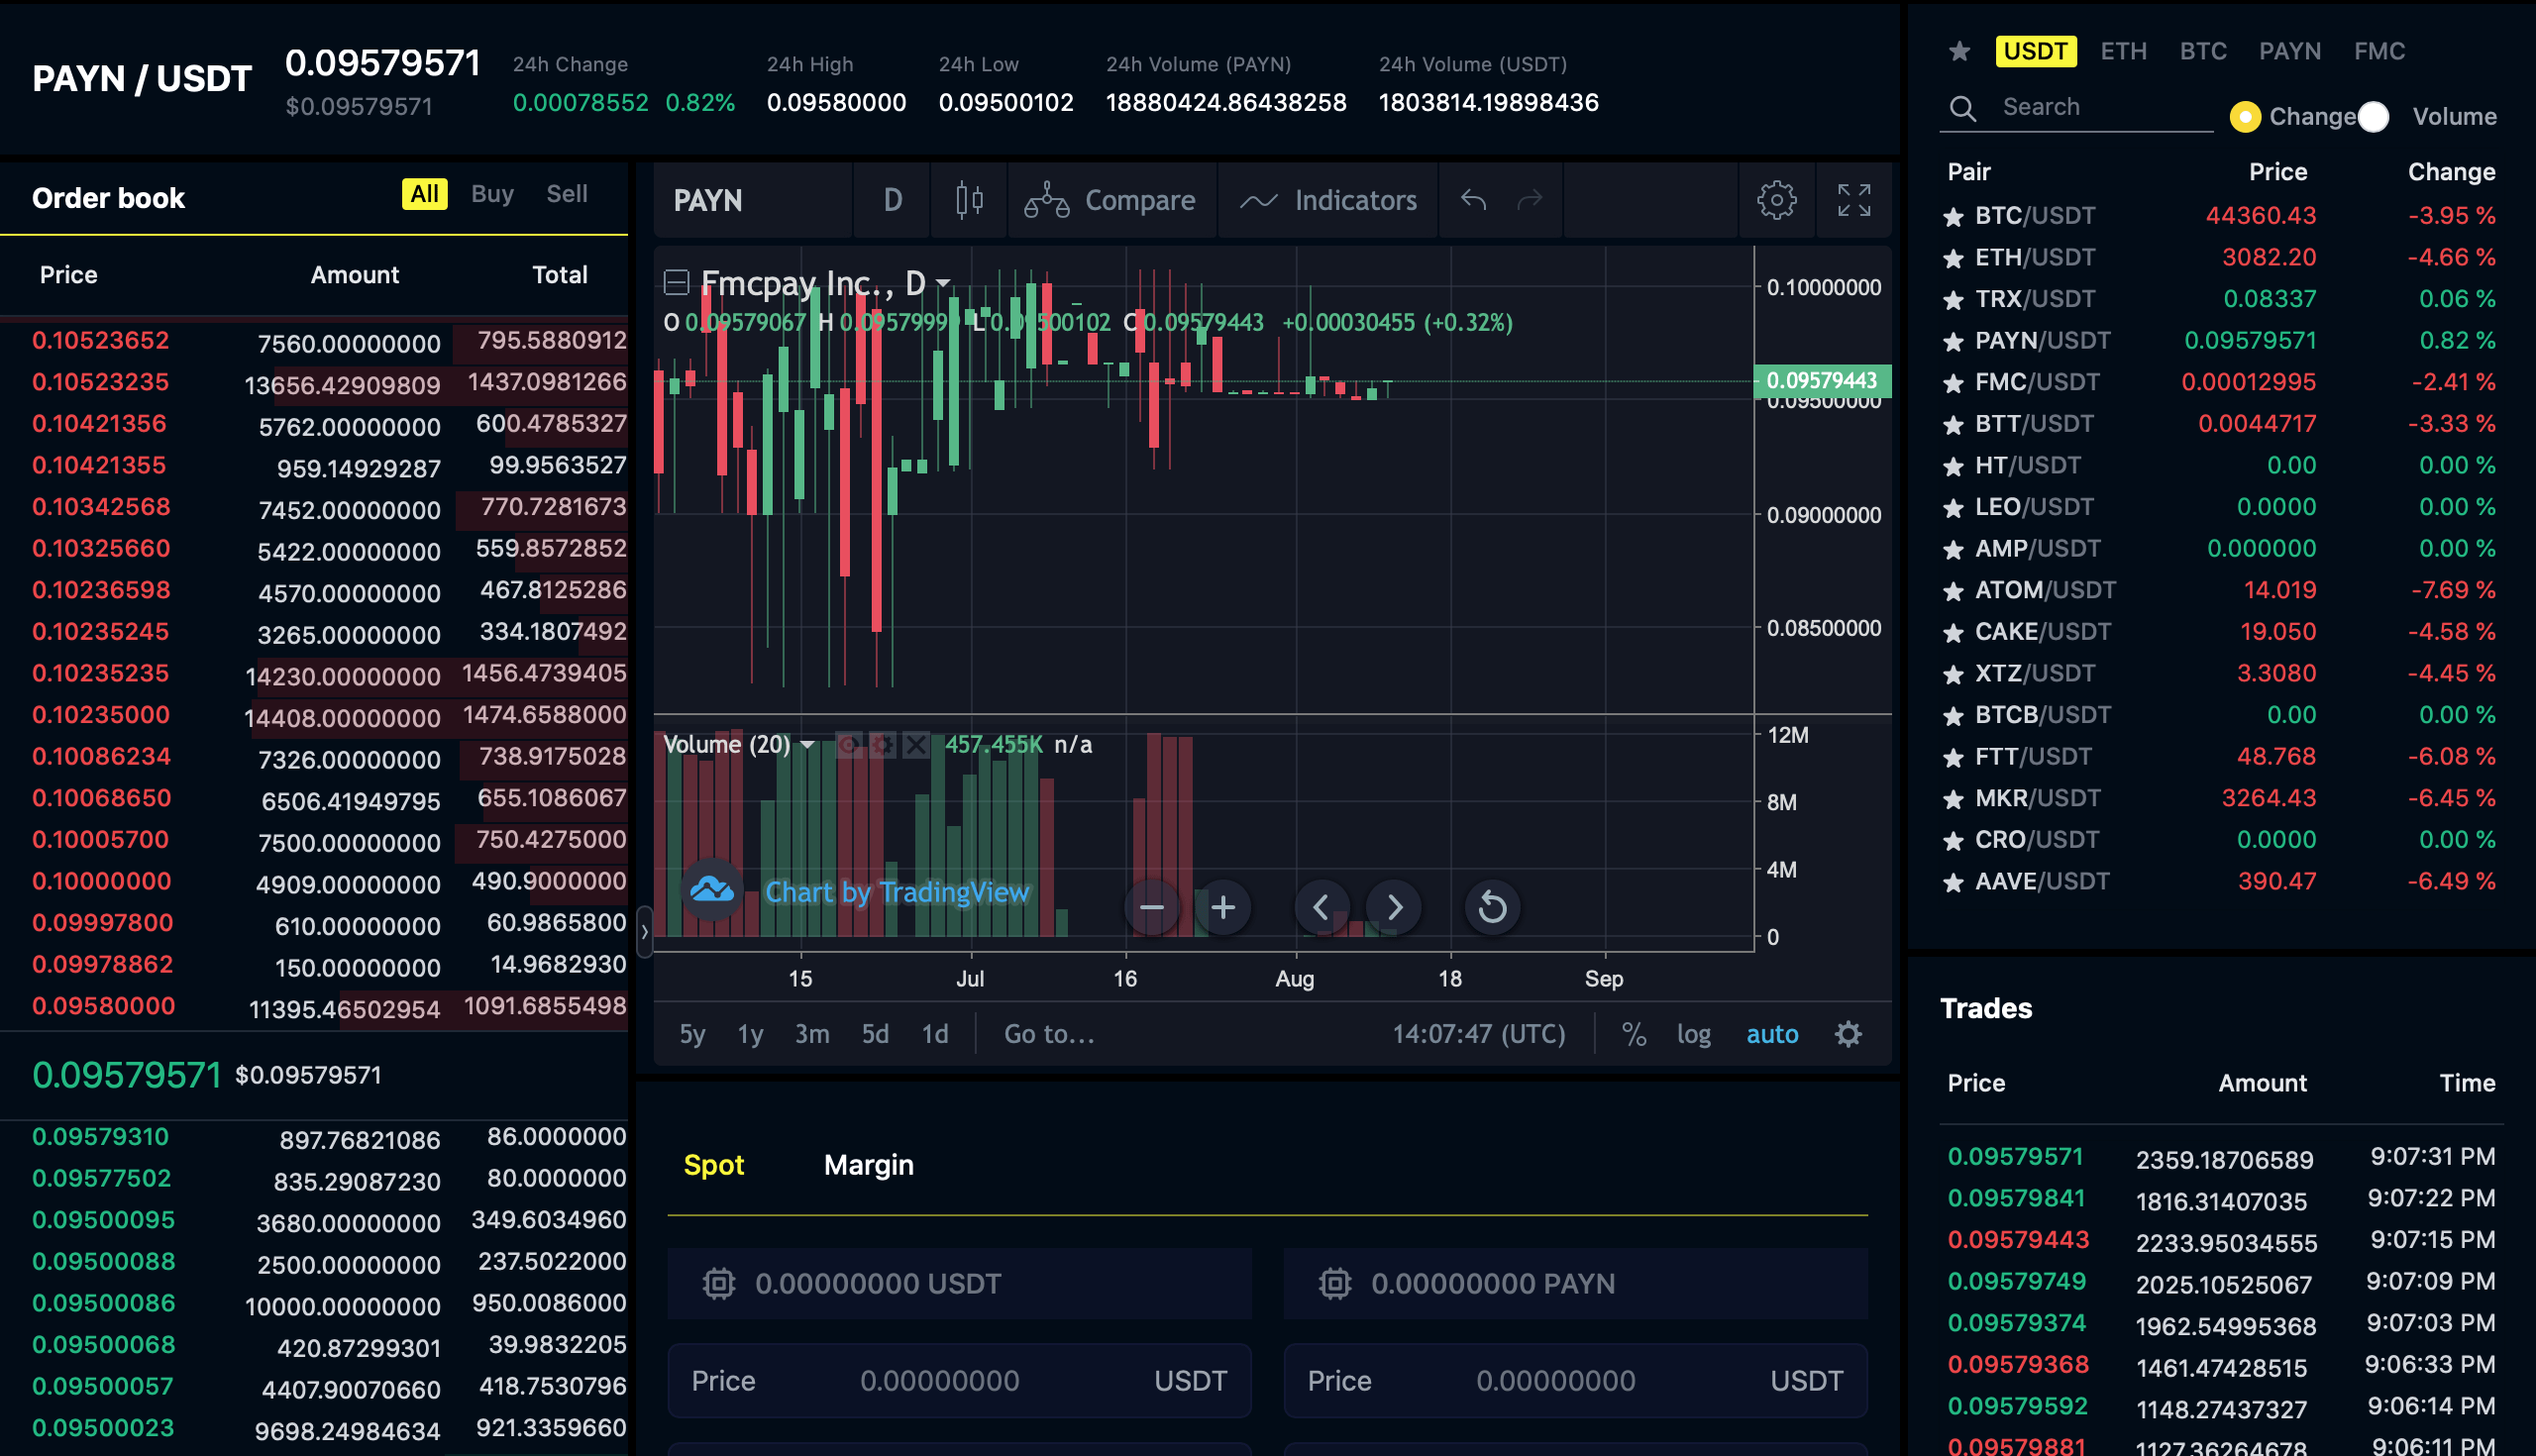Set chart range to 5y
2536x1456 pixels.
tap(692, 1034)
